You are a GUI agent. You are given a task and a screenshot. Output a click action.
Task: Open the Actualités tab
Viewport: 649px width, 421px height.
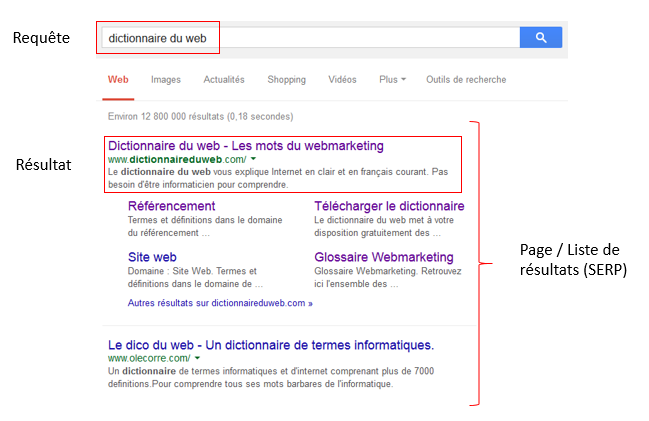pyautogui.click(x=224, y=79)
